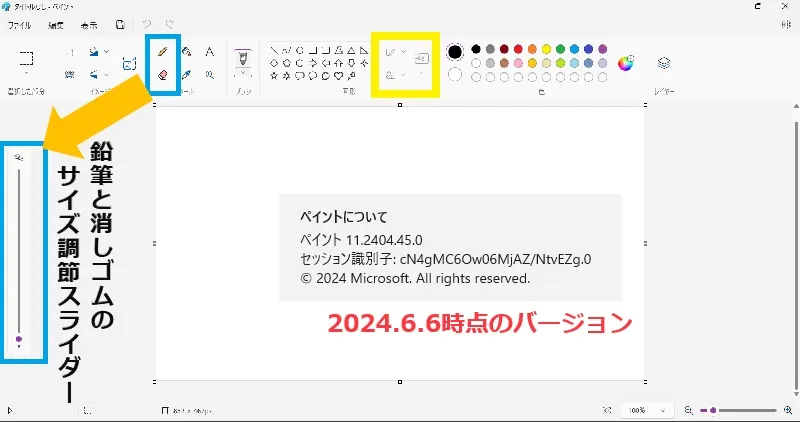The image size is (800, 422).
Task: Pick the green color swatch
Action: tap(561, 49)
